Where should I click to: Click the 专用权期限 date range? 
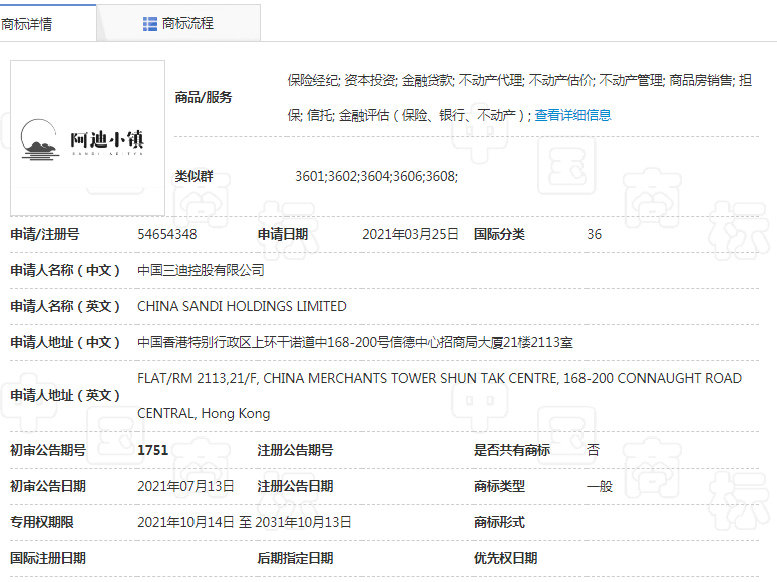(244, 522)
